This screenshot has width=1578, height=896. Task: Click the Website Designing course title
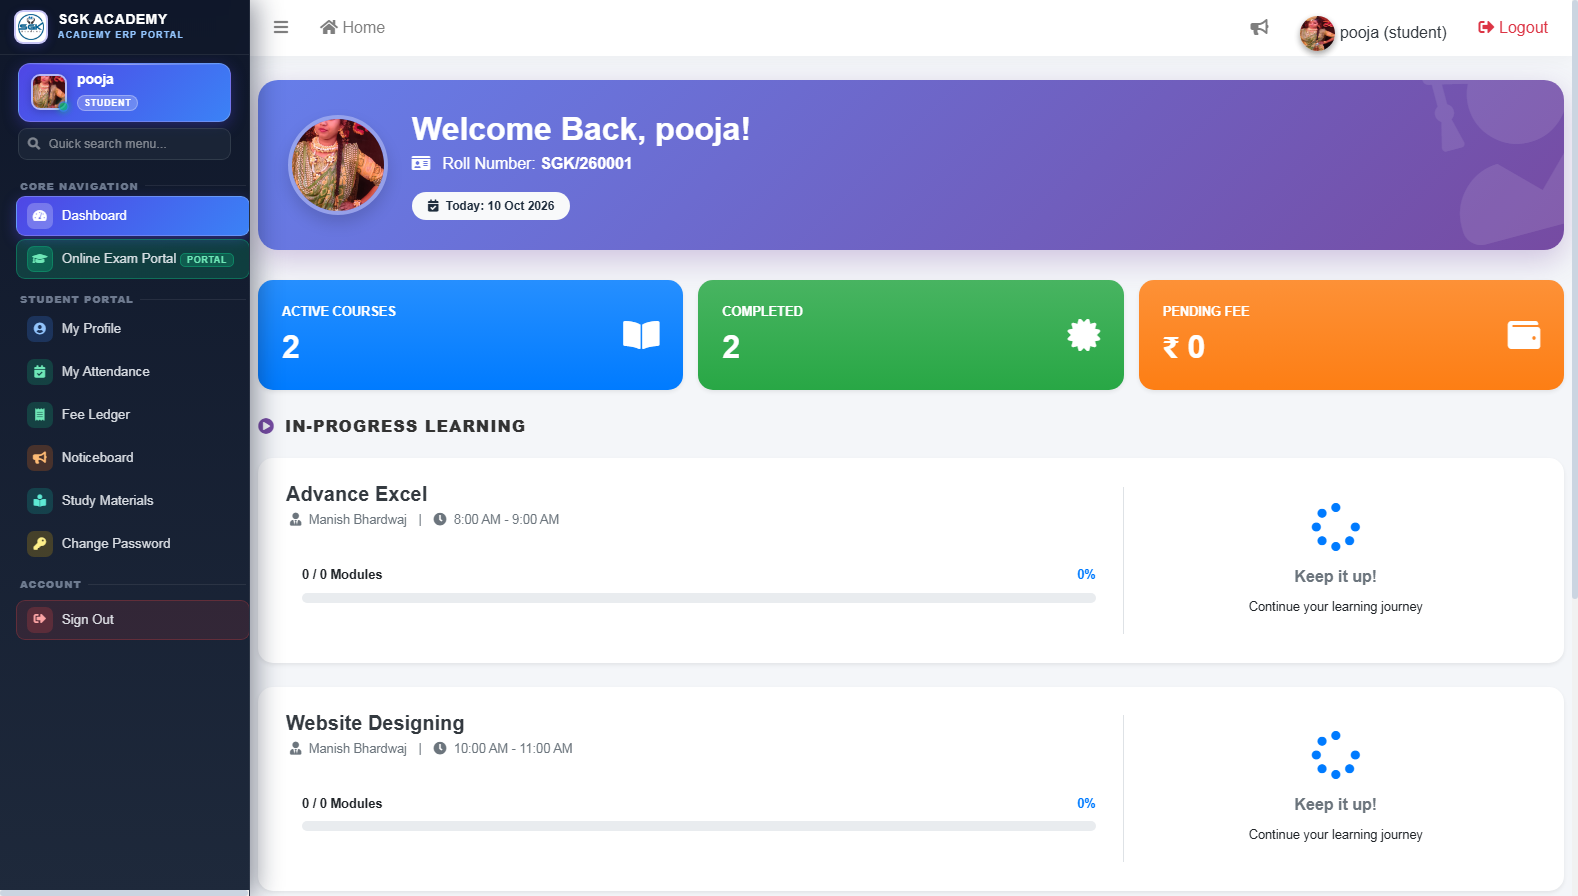pyautogui.click(x=375, y=723)
